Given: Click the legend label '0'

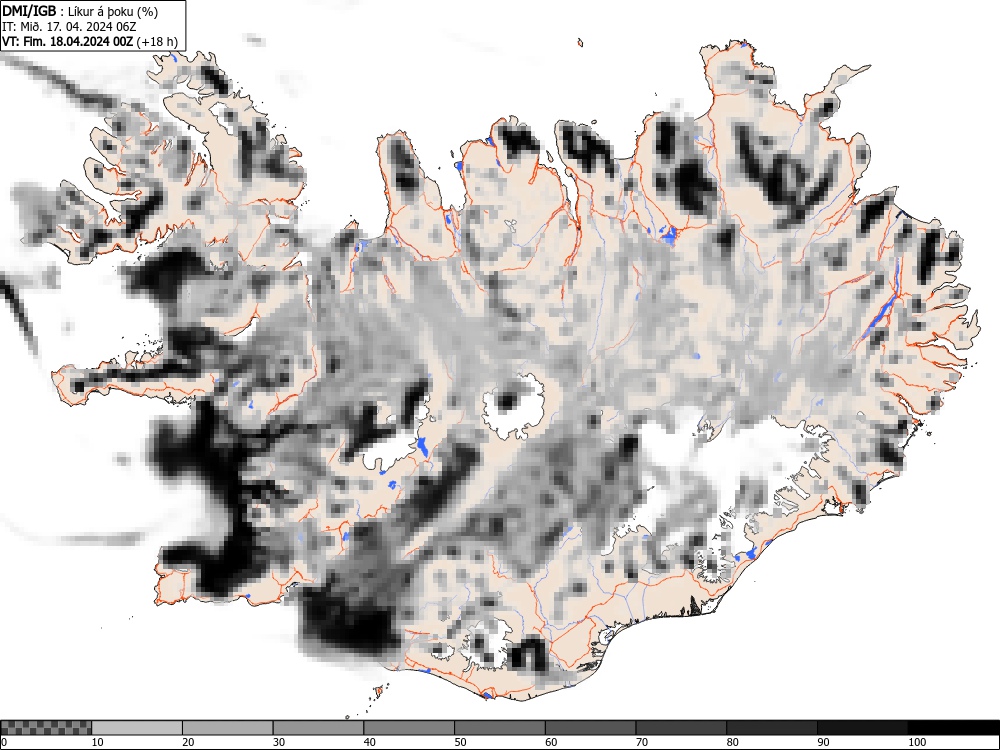Looking at the screenshot, I should point(4,742).
